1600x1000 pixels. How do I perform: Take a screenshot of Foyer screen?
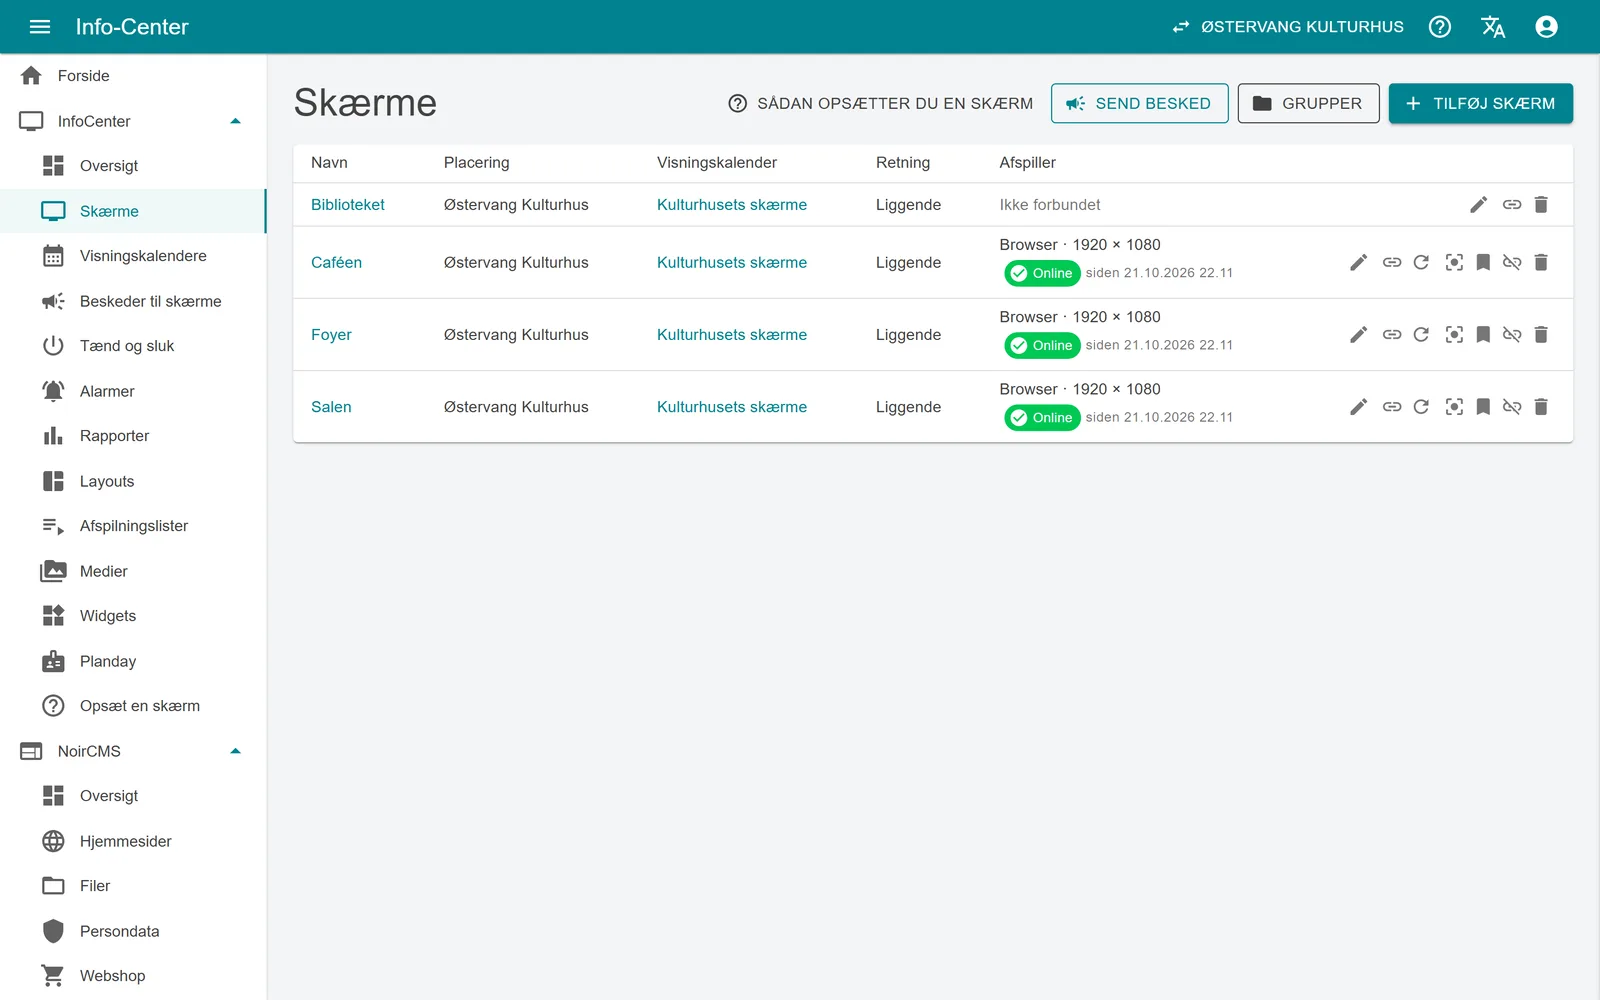(x=1454, y=335)
